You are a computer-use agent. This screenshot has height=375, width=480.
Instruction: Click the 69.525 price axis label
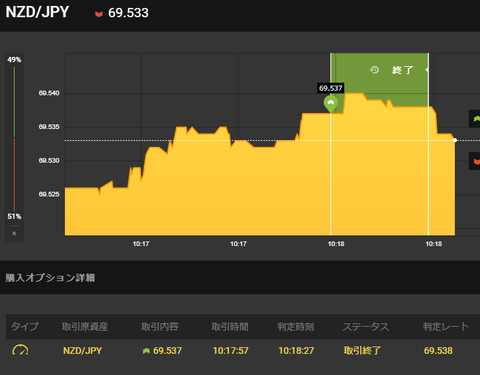(x=49, y=194)
